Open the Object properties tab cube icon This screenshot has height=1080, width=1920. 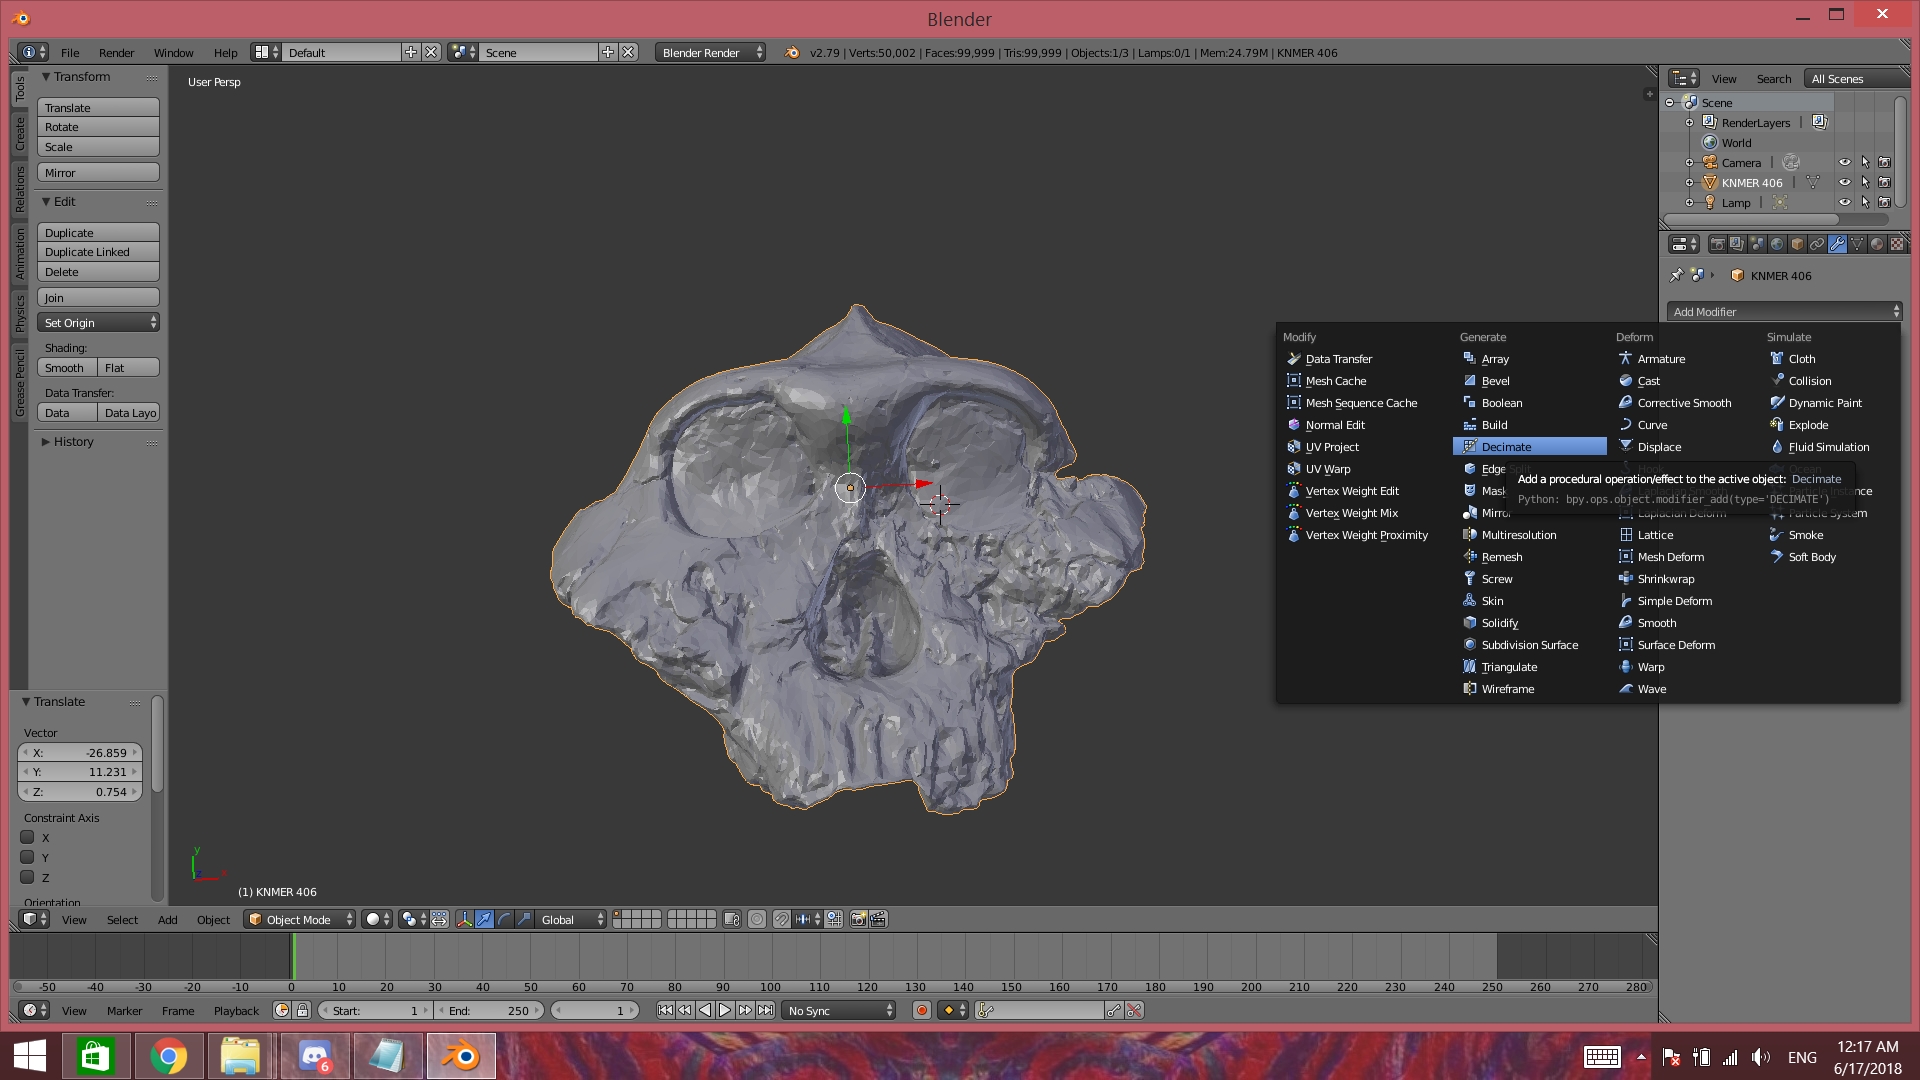(x=1797, y=245)
